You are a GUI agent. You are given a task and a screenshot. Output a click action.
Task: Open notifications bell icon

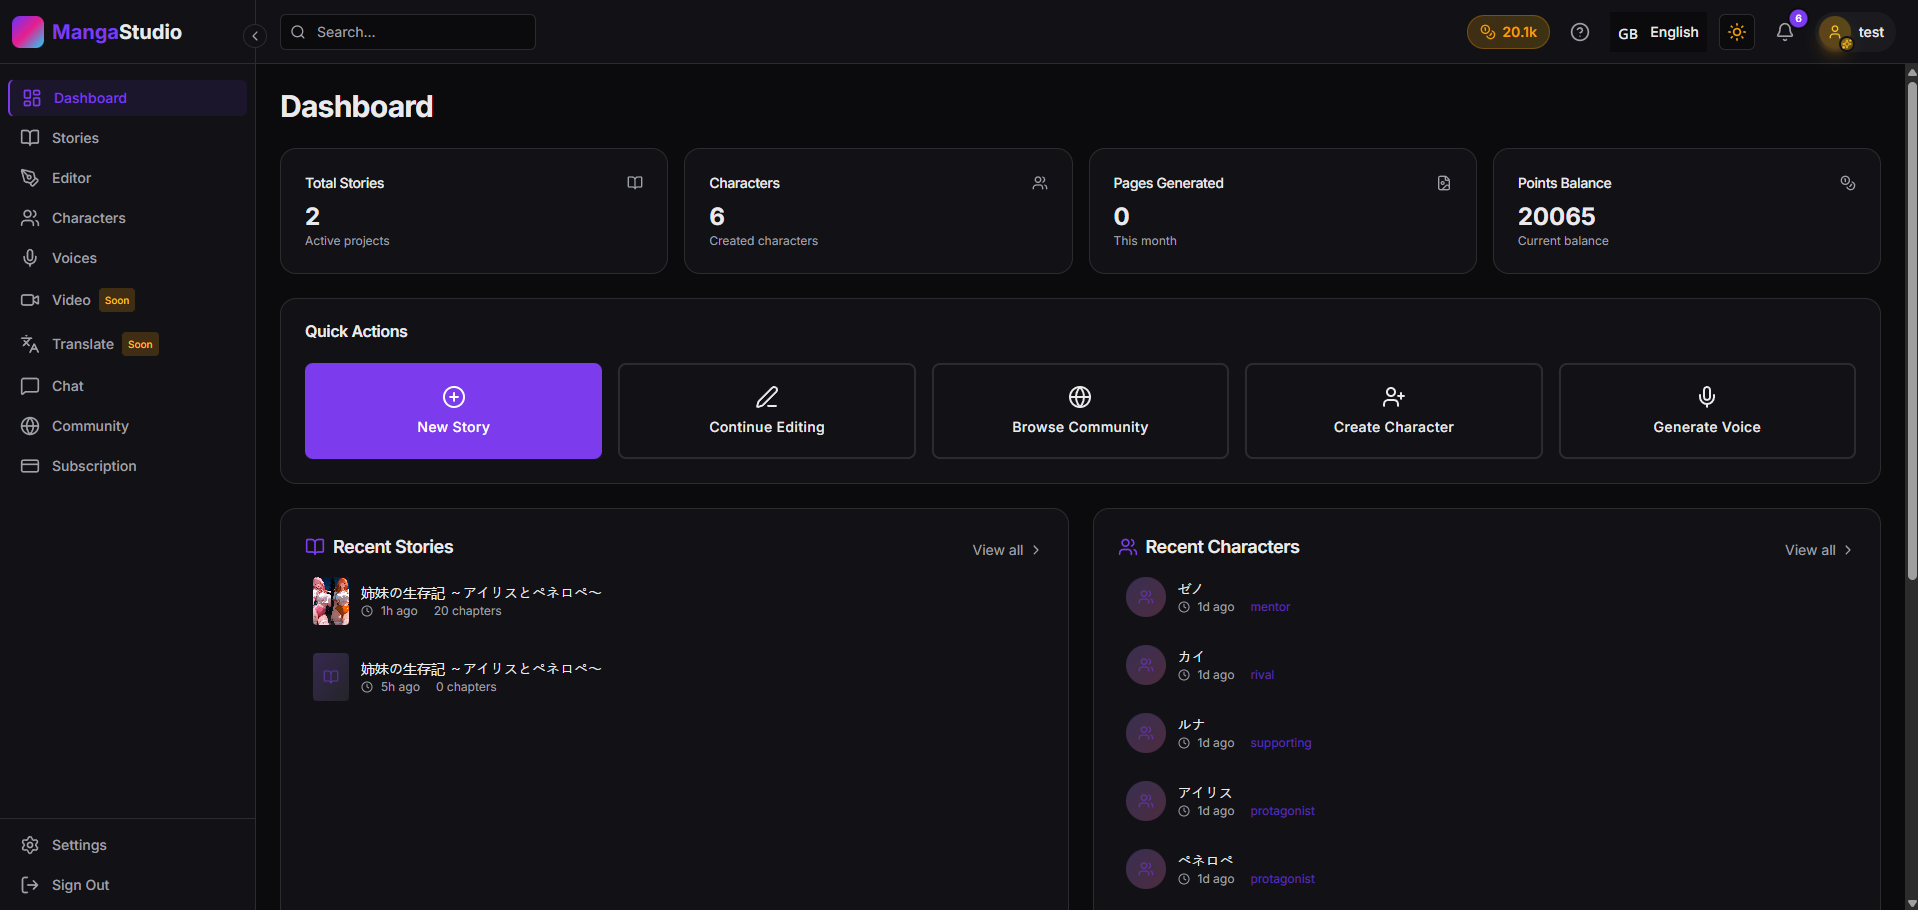pyautogui.click(x=1785, y=32)
